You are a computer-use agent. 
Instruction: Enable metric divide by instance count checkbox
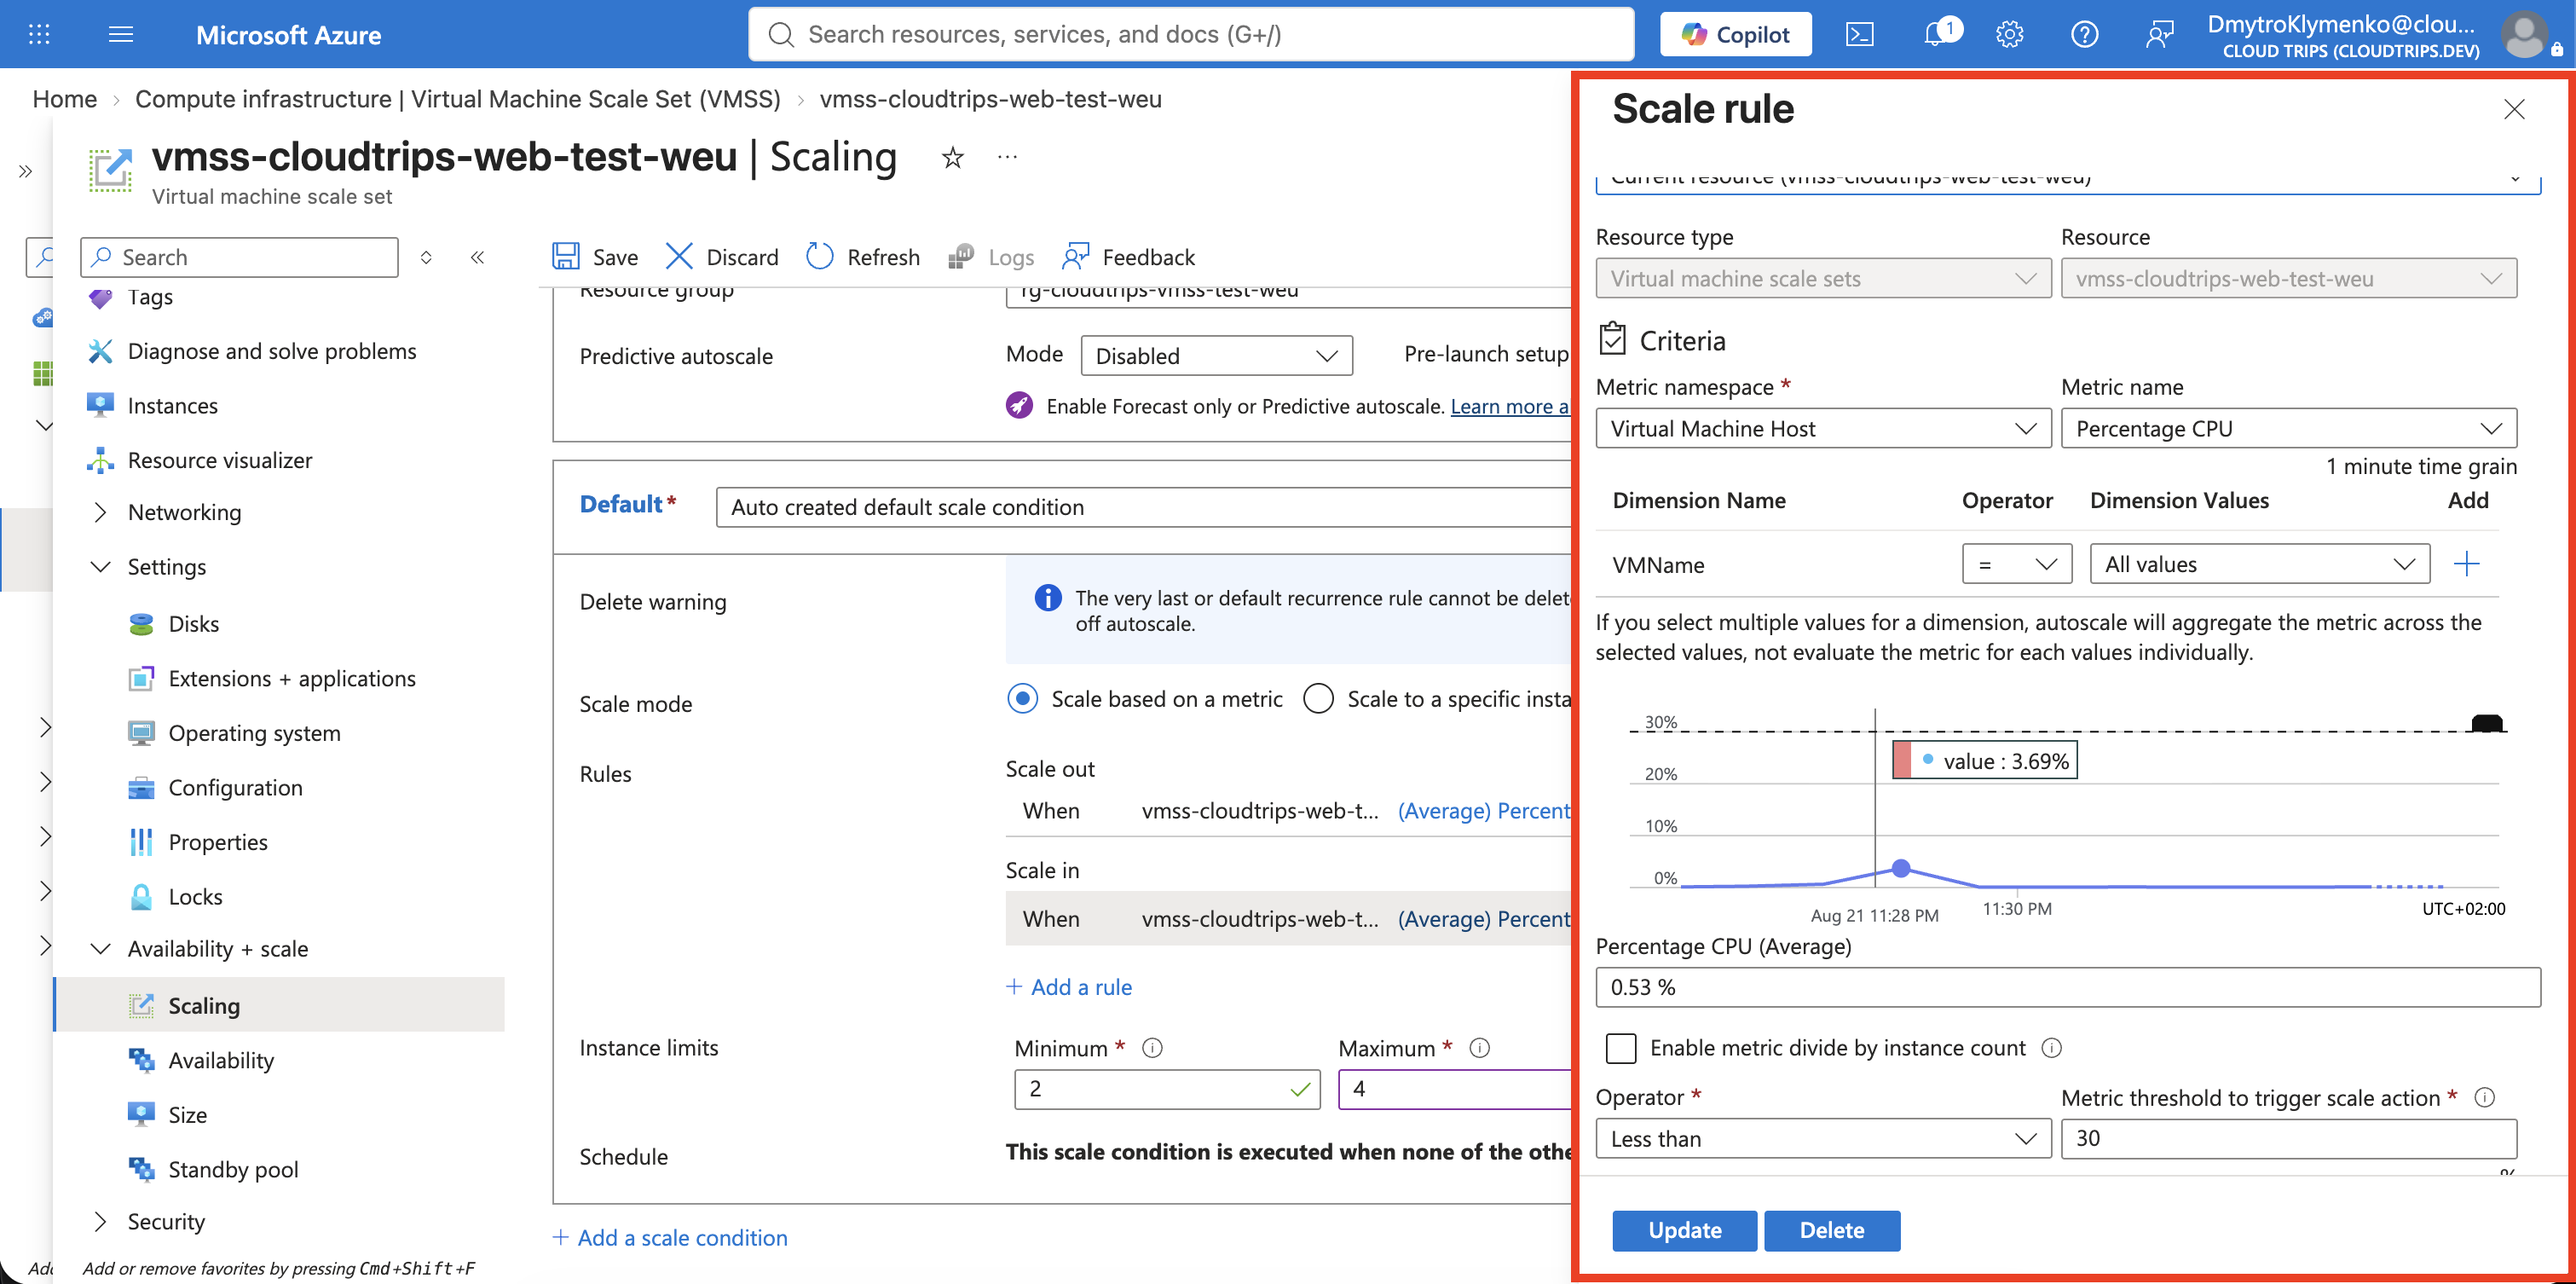pyautogui.click(x=1620, y=1047)
